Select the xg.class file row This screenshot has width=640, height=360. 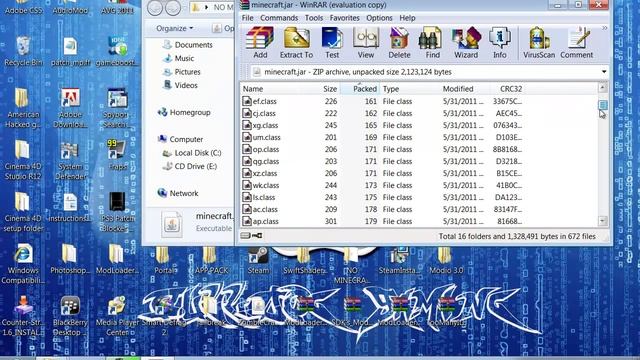[x=382, y=125]
